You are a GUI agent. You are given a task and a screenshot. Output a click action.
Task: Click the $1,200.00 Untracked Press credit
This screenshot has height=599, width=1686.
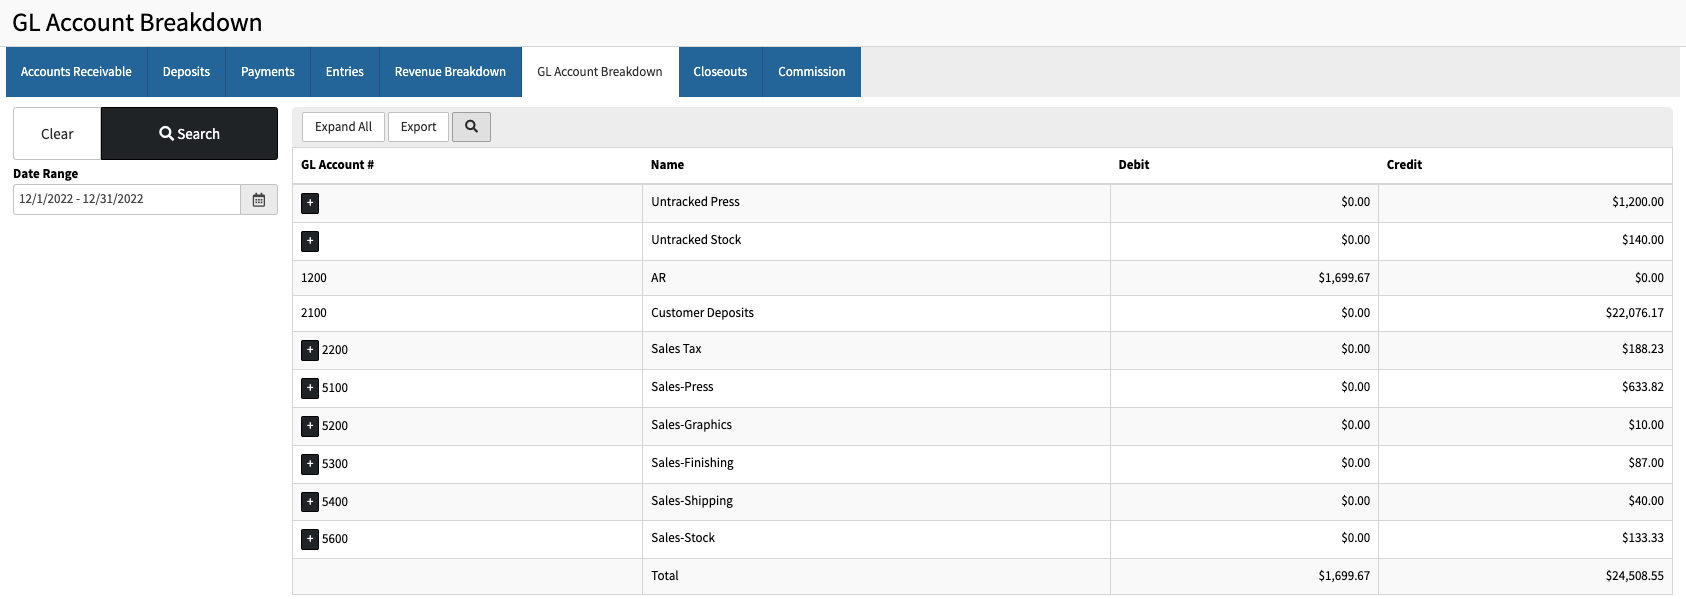(1638, 202)
